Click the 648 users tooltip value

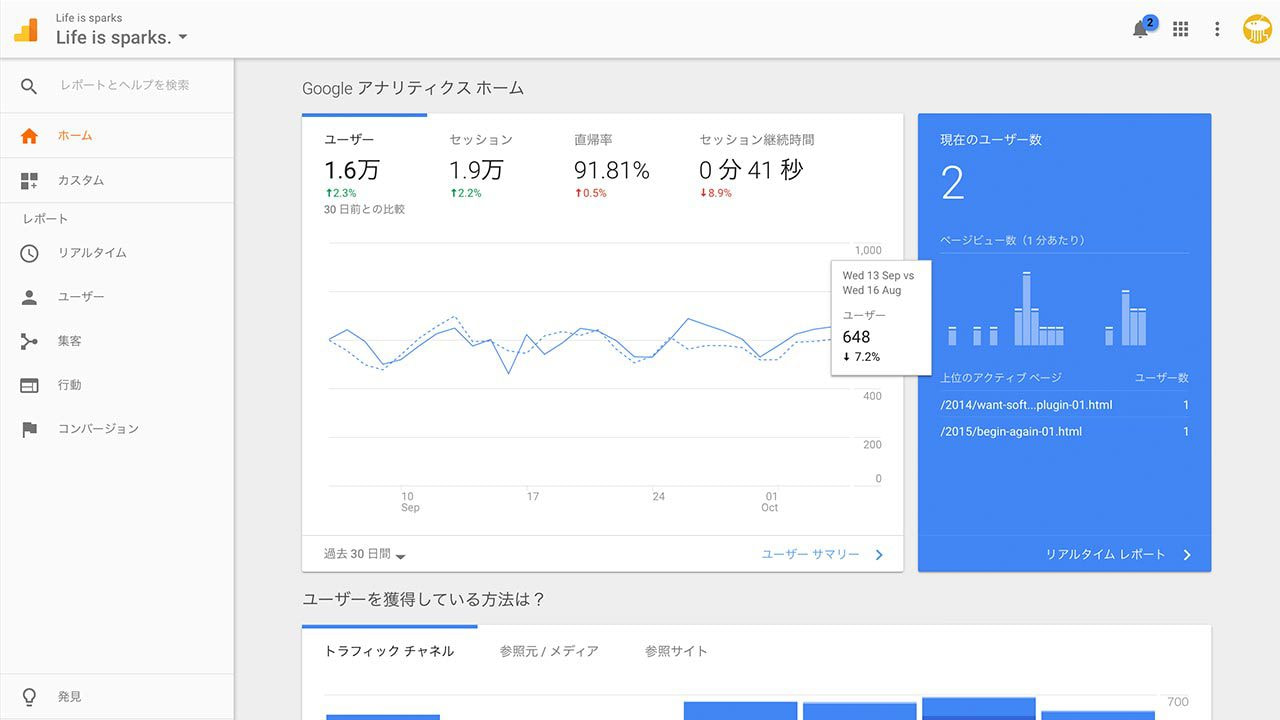tap(856, 337)
